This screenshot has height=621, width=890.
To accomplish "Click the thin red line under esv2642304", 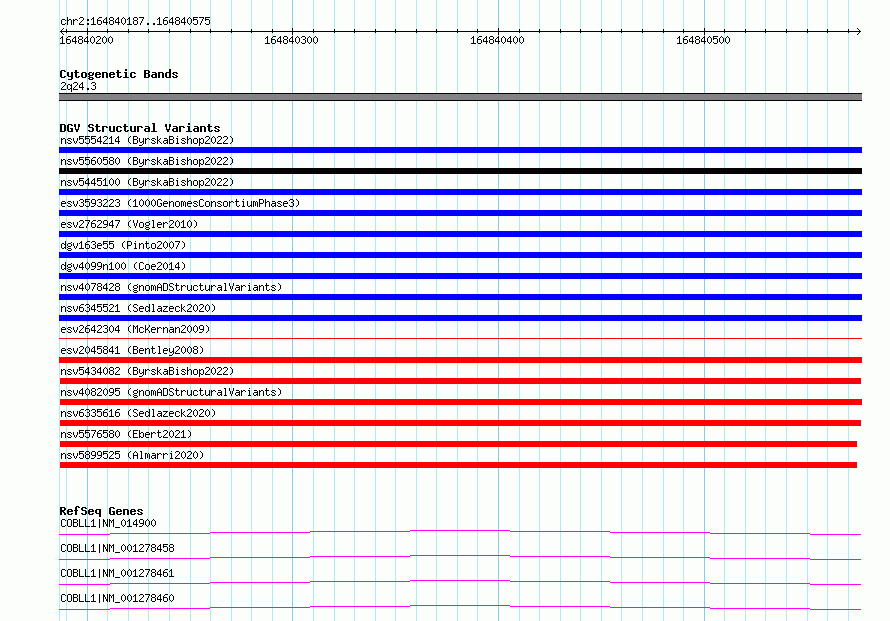I will 460,338.
